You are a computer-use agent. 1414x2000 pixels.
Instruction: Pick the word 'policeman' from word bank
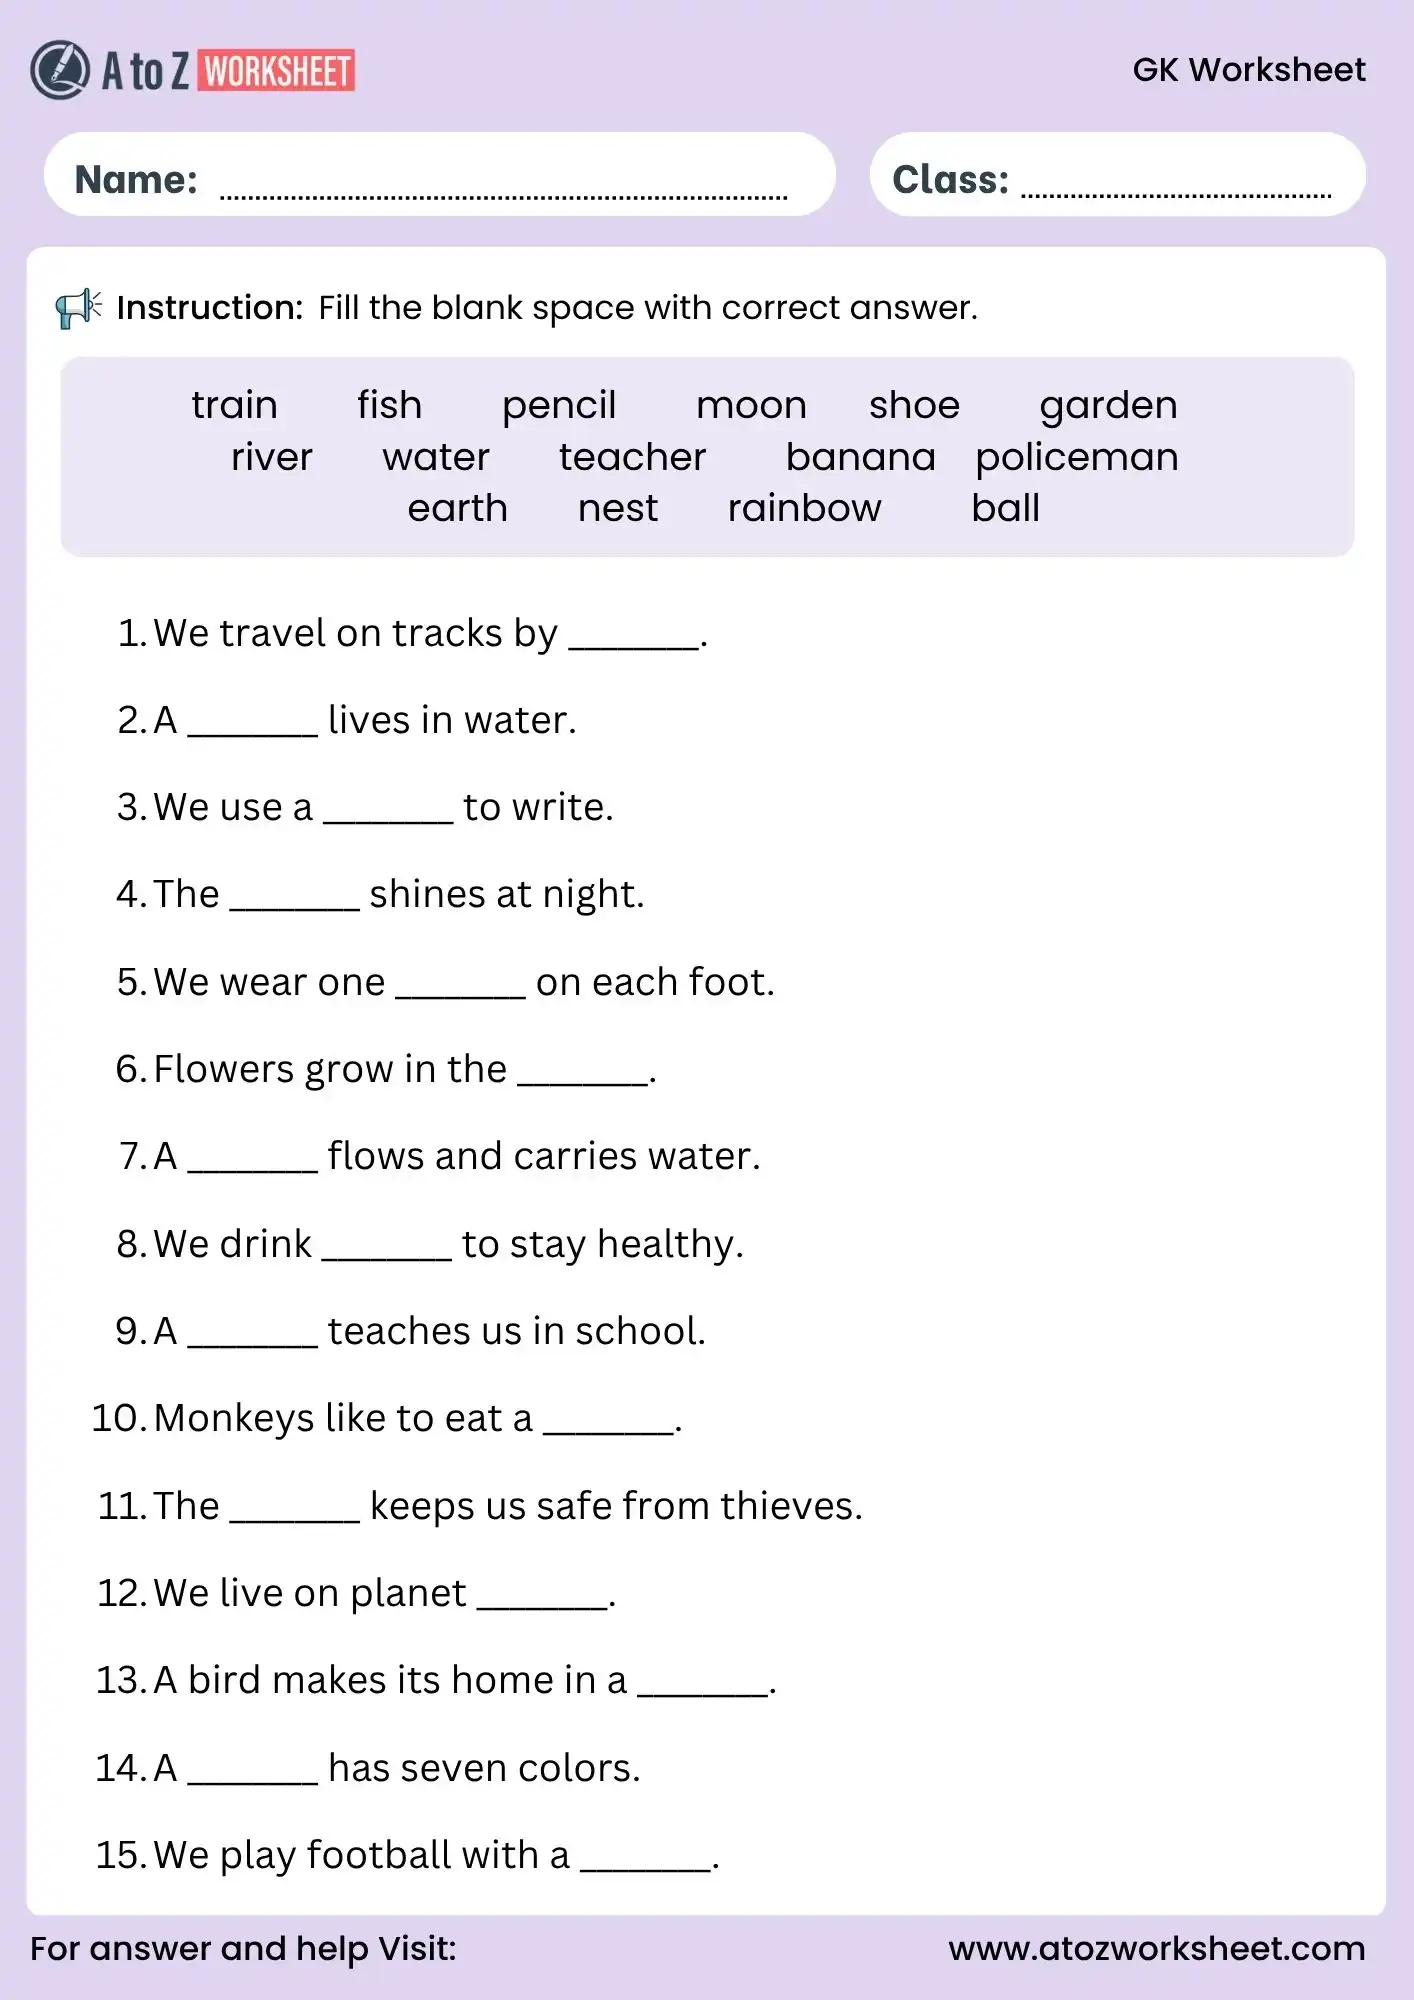point(1077,457)
